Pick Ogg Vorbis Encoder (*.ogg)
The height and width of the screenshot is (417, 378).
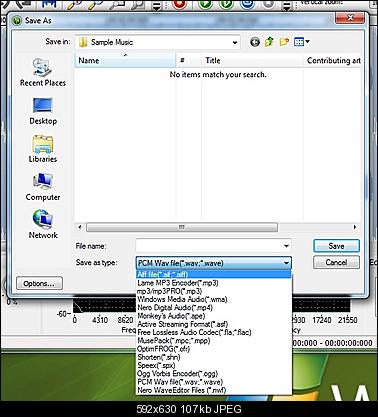tap(213, 374)
